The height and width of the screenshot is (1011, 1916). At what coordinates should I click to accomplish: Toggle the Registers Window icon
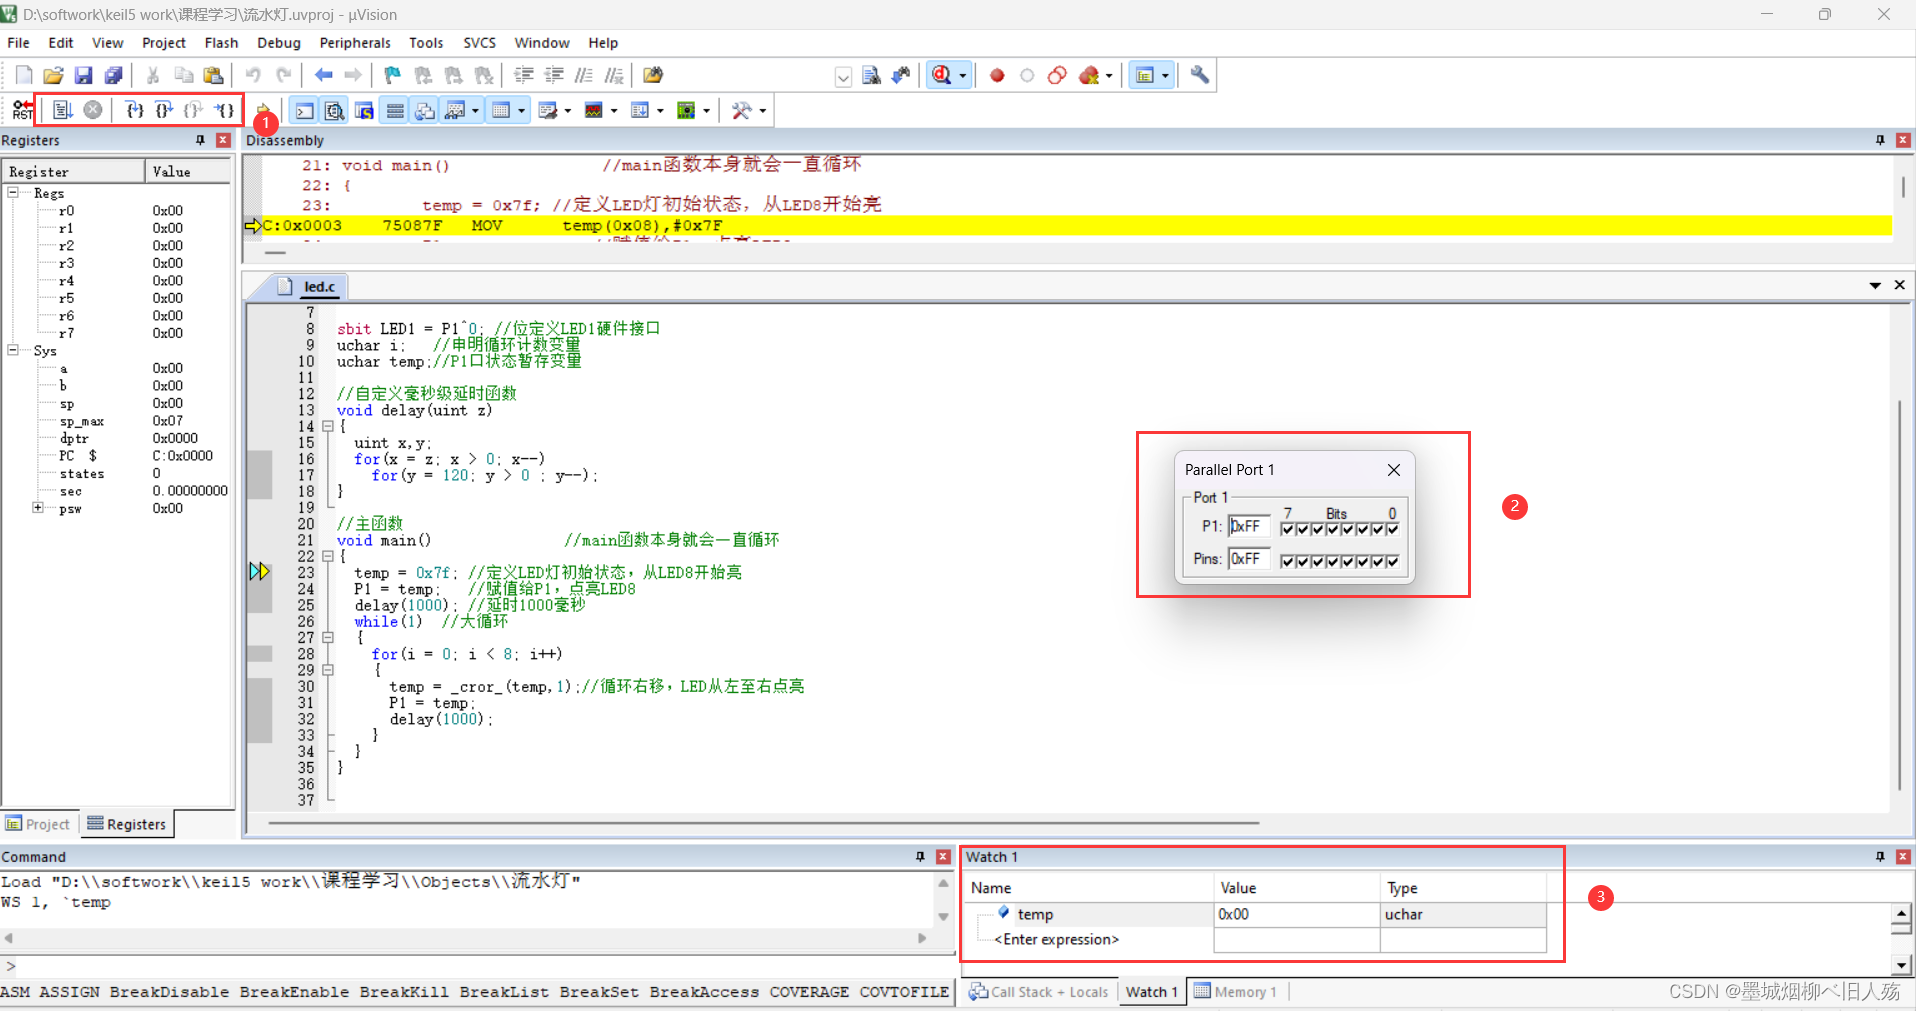click(395, 111)
